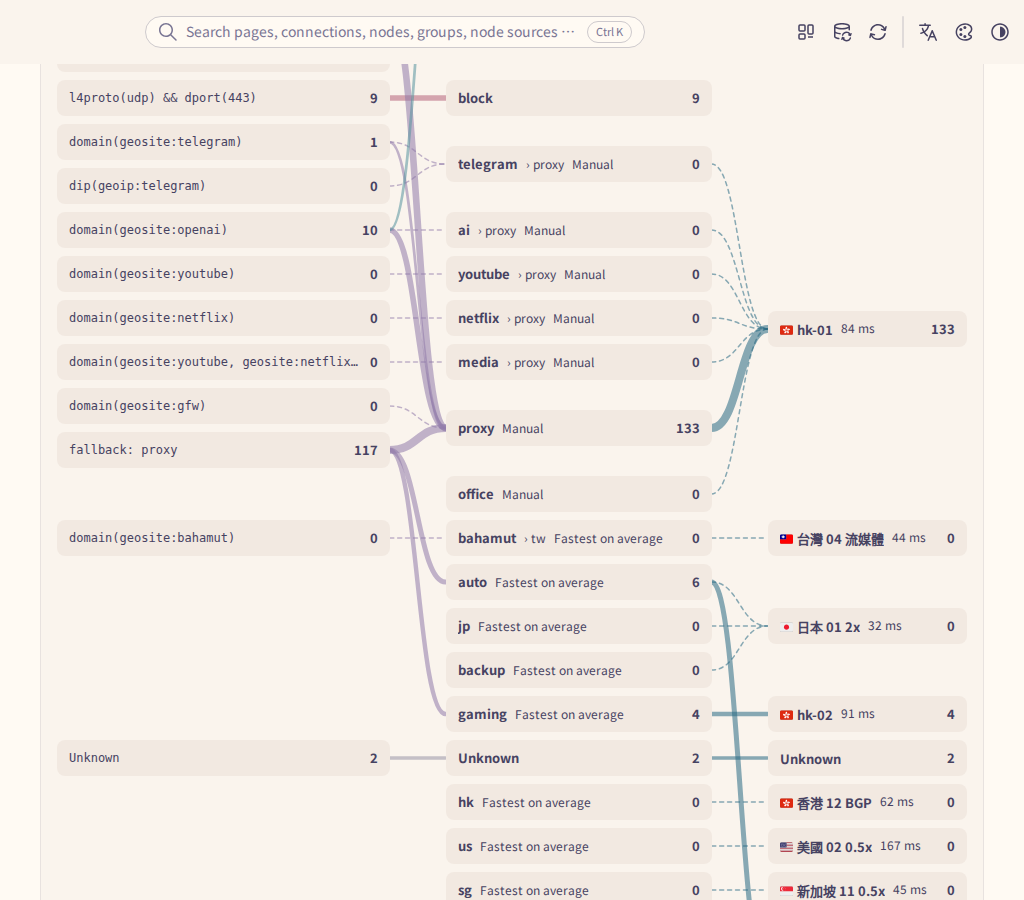This screenshot has width=1024, height=900.
Task: Open the color palette theme icon
Action: click(x=964, y=32)
